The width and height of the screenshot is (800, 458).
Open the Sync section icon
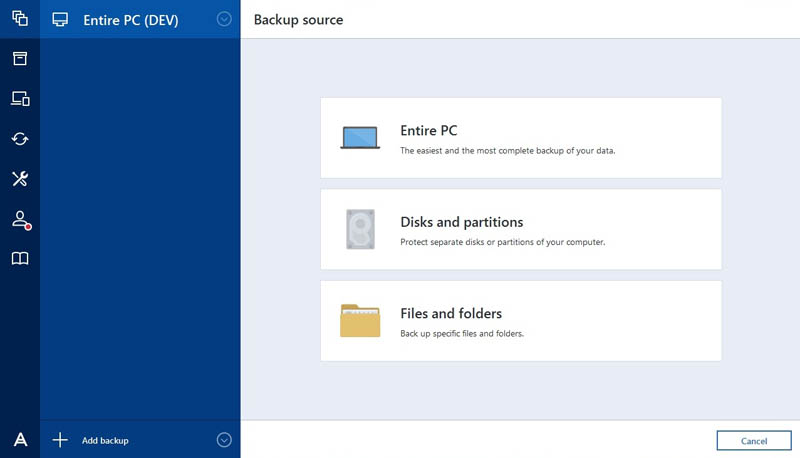tap(20, 139)
